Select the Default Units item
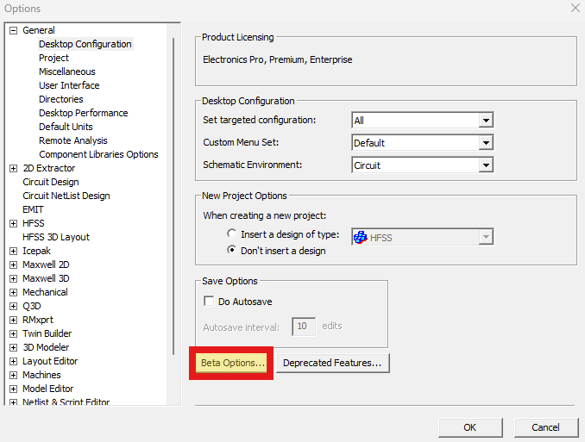The image size is (585, 442). 66,127
